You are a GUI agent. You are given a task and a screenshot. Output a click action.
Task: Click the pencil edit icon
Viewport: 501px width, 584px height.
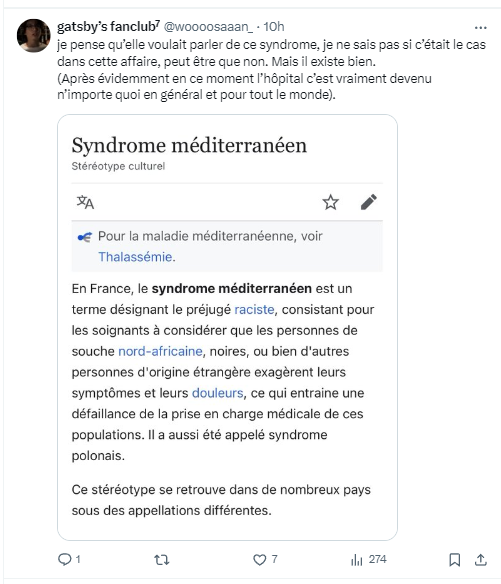click(369, 202)
